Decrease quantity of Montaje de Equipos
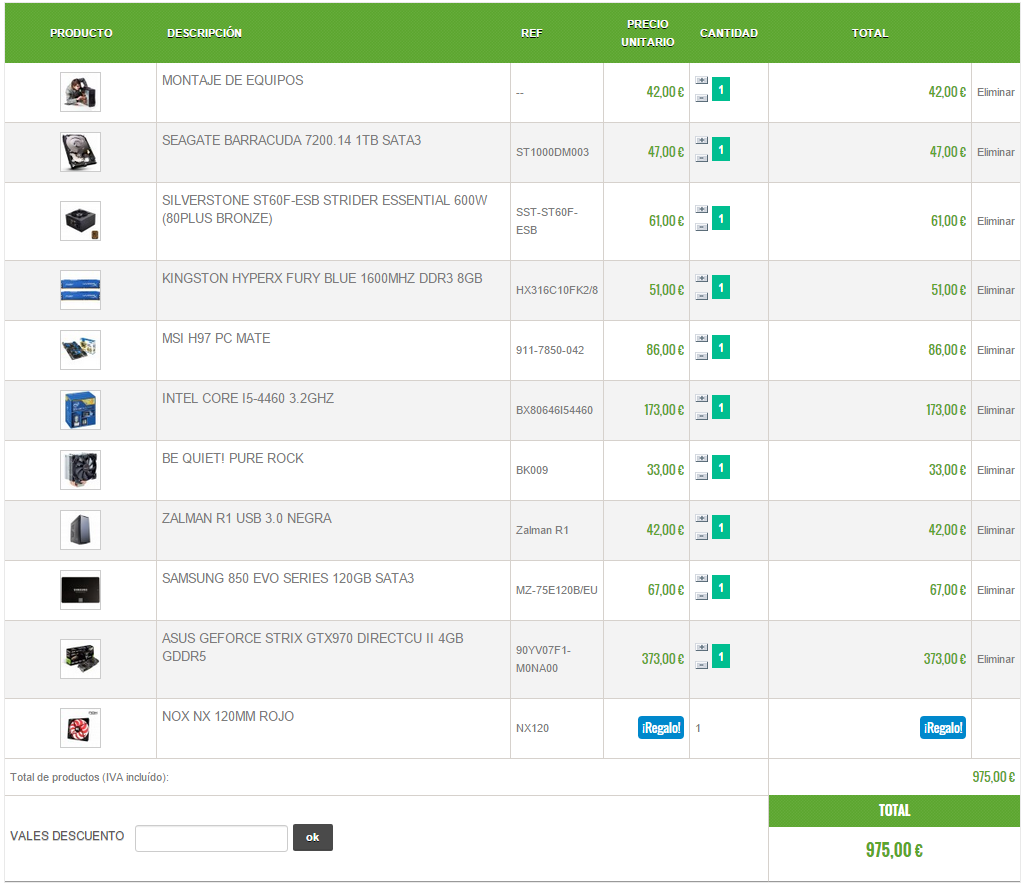This screenshot has width=1025, height=885. pos(701,98)
